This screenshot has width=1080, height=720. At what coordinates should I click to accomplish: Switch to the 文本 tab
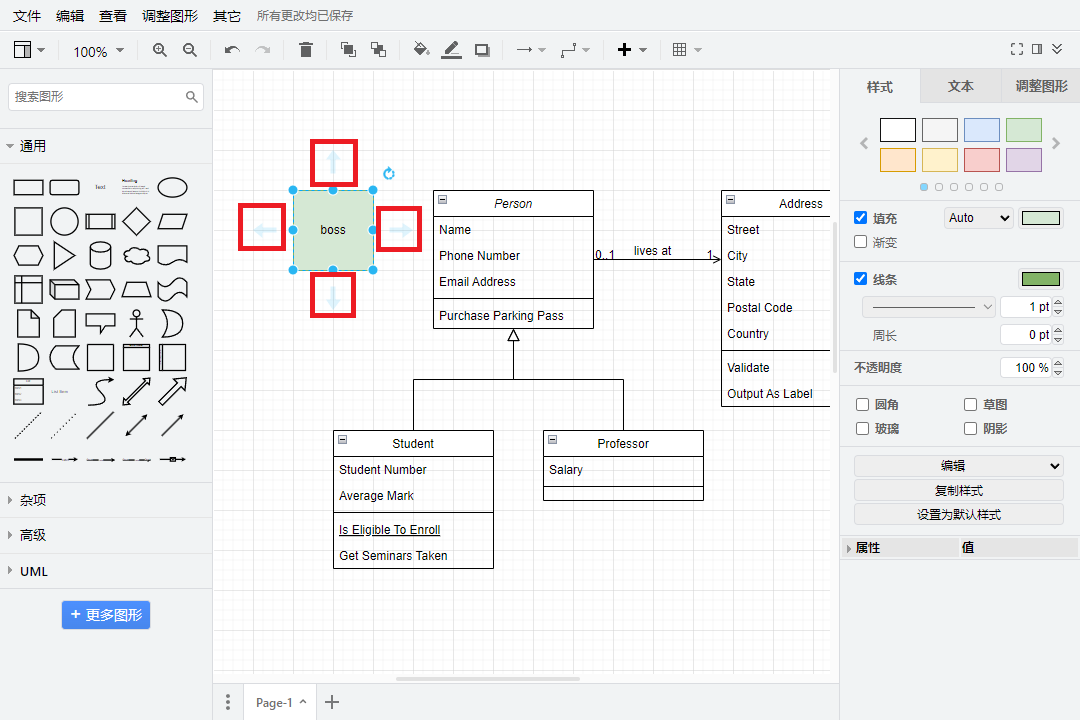(x=960, y=87)
